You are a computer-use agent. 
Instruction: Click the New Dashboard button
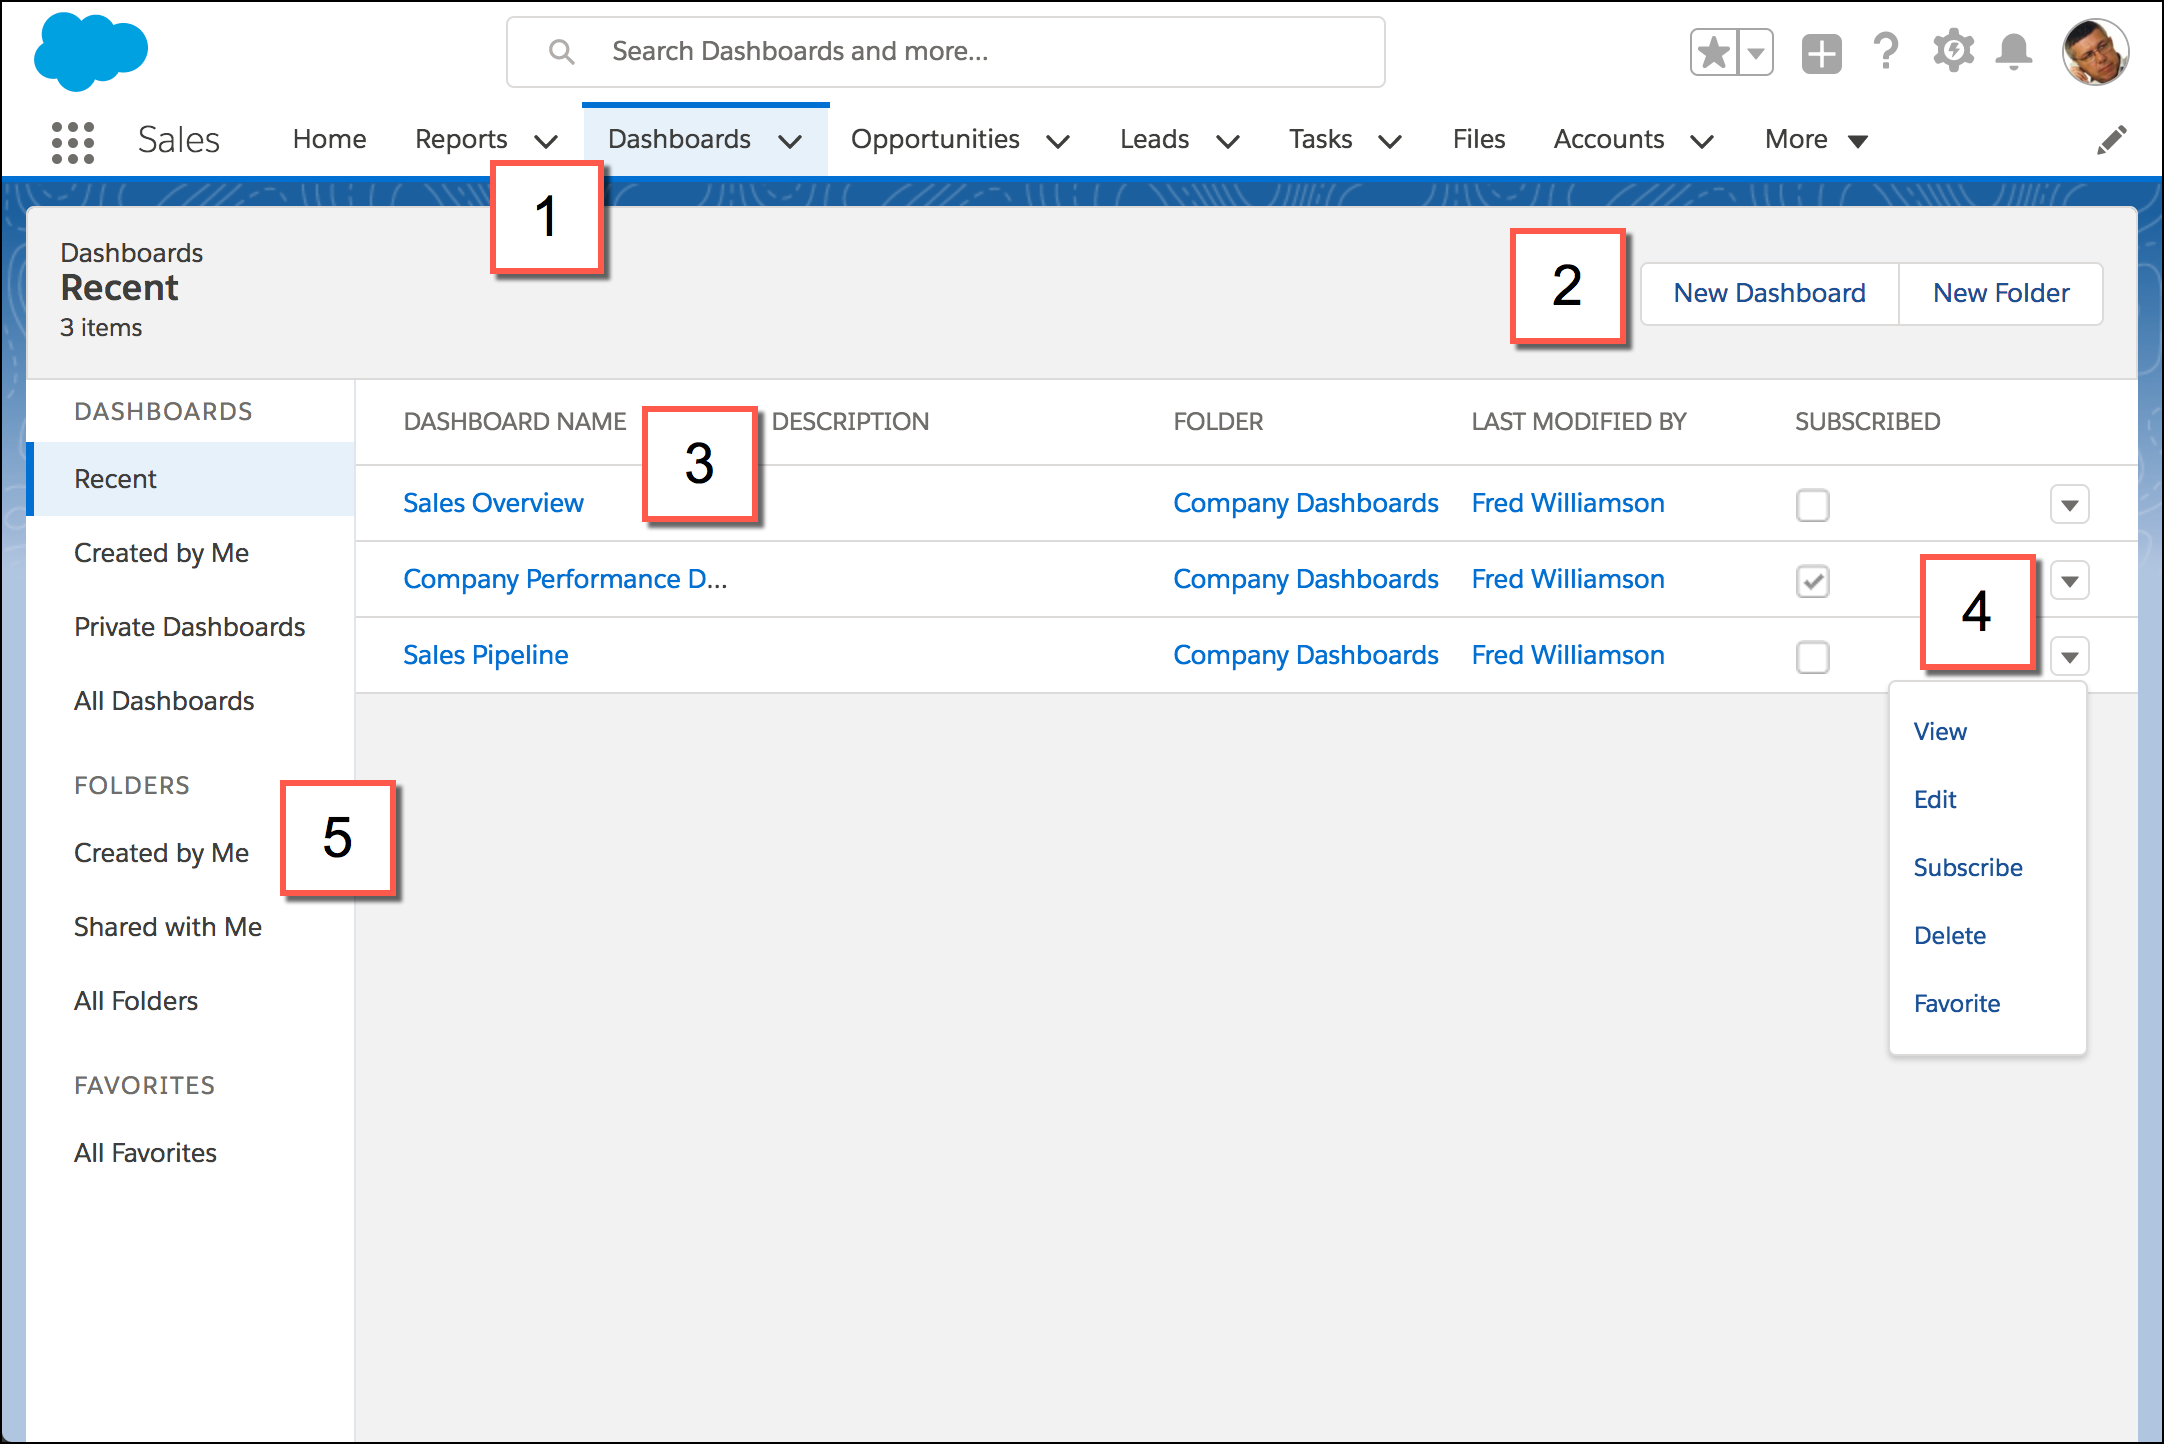pyautogui.click(x=1769, y=293)
